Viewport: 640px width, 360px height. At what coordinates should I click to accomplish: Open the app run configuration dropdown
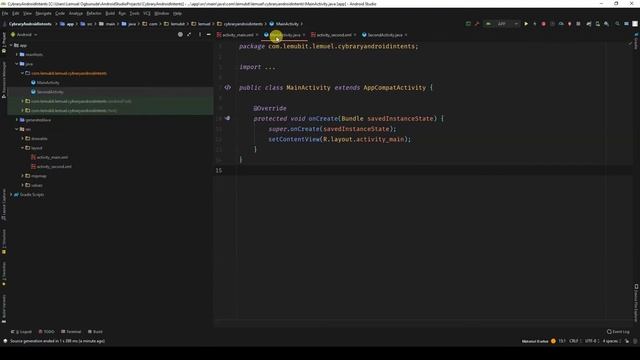502,24
